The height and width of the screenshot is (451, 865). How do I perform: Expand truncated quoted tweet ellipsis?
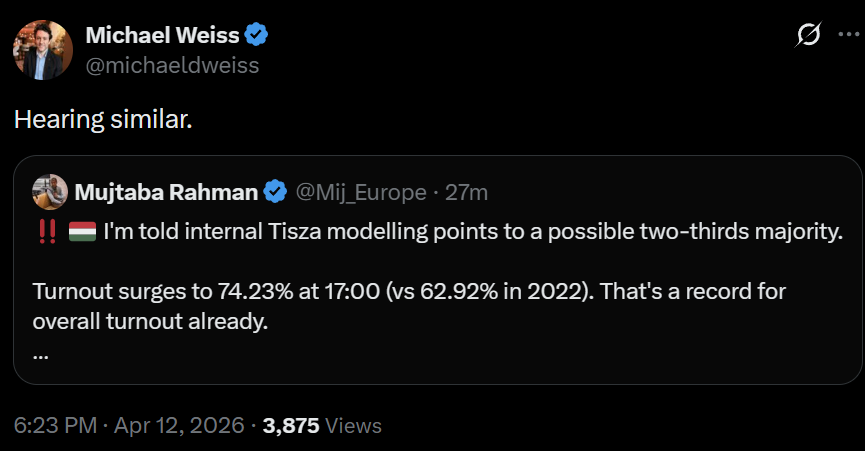click(40, 354)
